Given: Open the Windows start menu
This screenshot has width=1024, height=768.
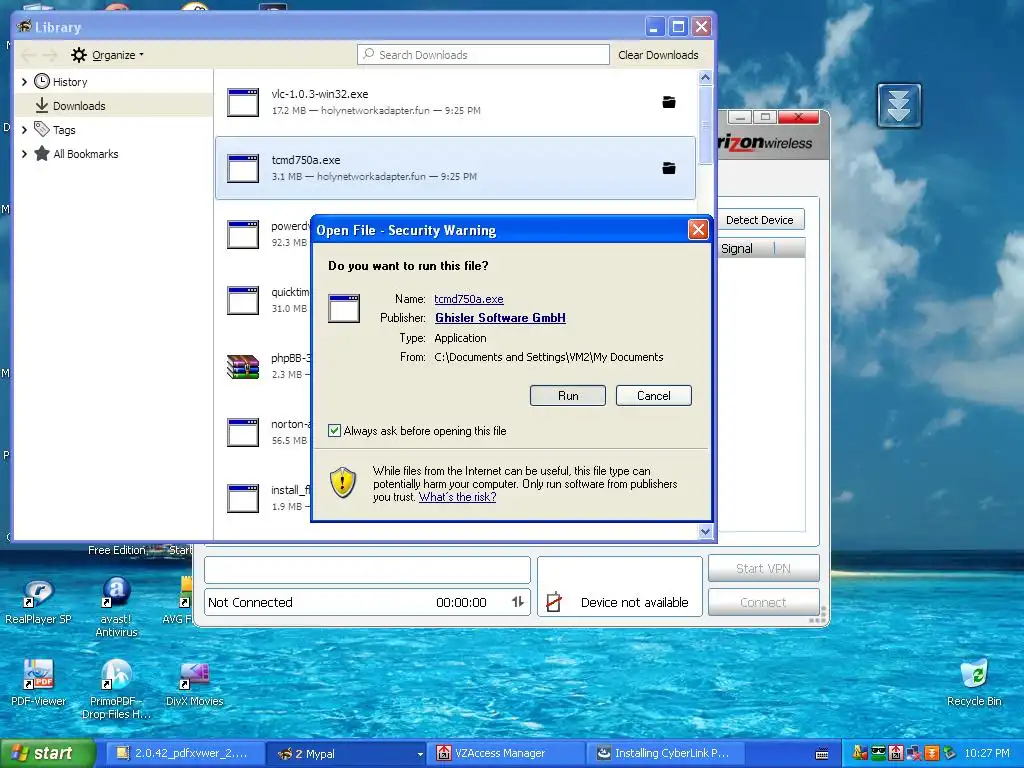Looking at the screenshot, I should pos(47,753).
